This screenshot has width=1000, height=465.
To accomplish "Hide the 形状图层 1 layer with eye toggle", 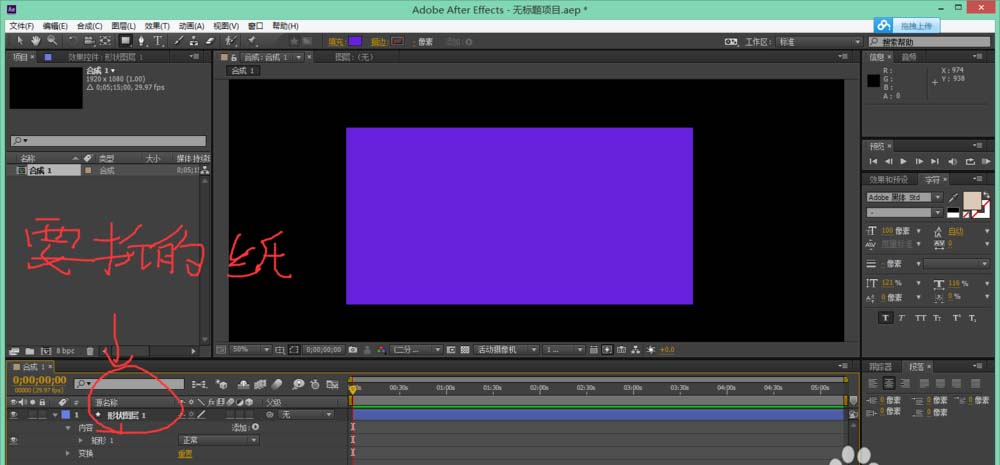I will pos(14,414).
